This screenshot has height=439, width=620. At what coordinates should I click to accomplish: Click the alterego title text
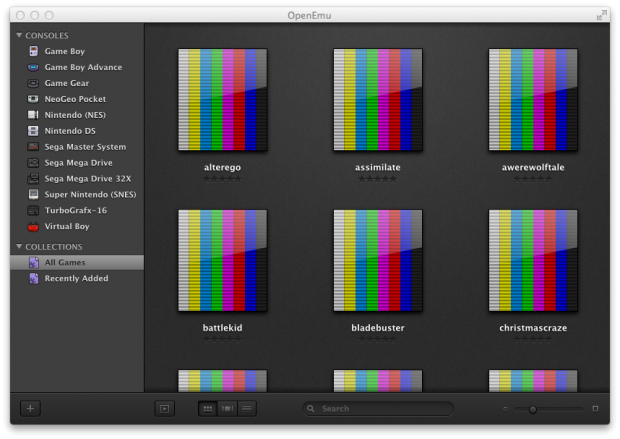tap(222, 167)
